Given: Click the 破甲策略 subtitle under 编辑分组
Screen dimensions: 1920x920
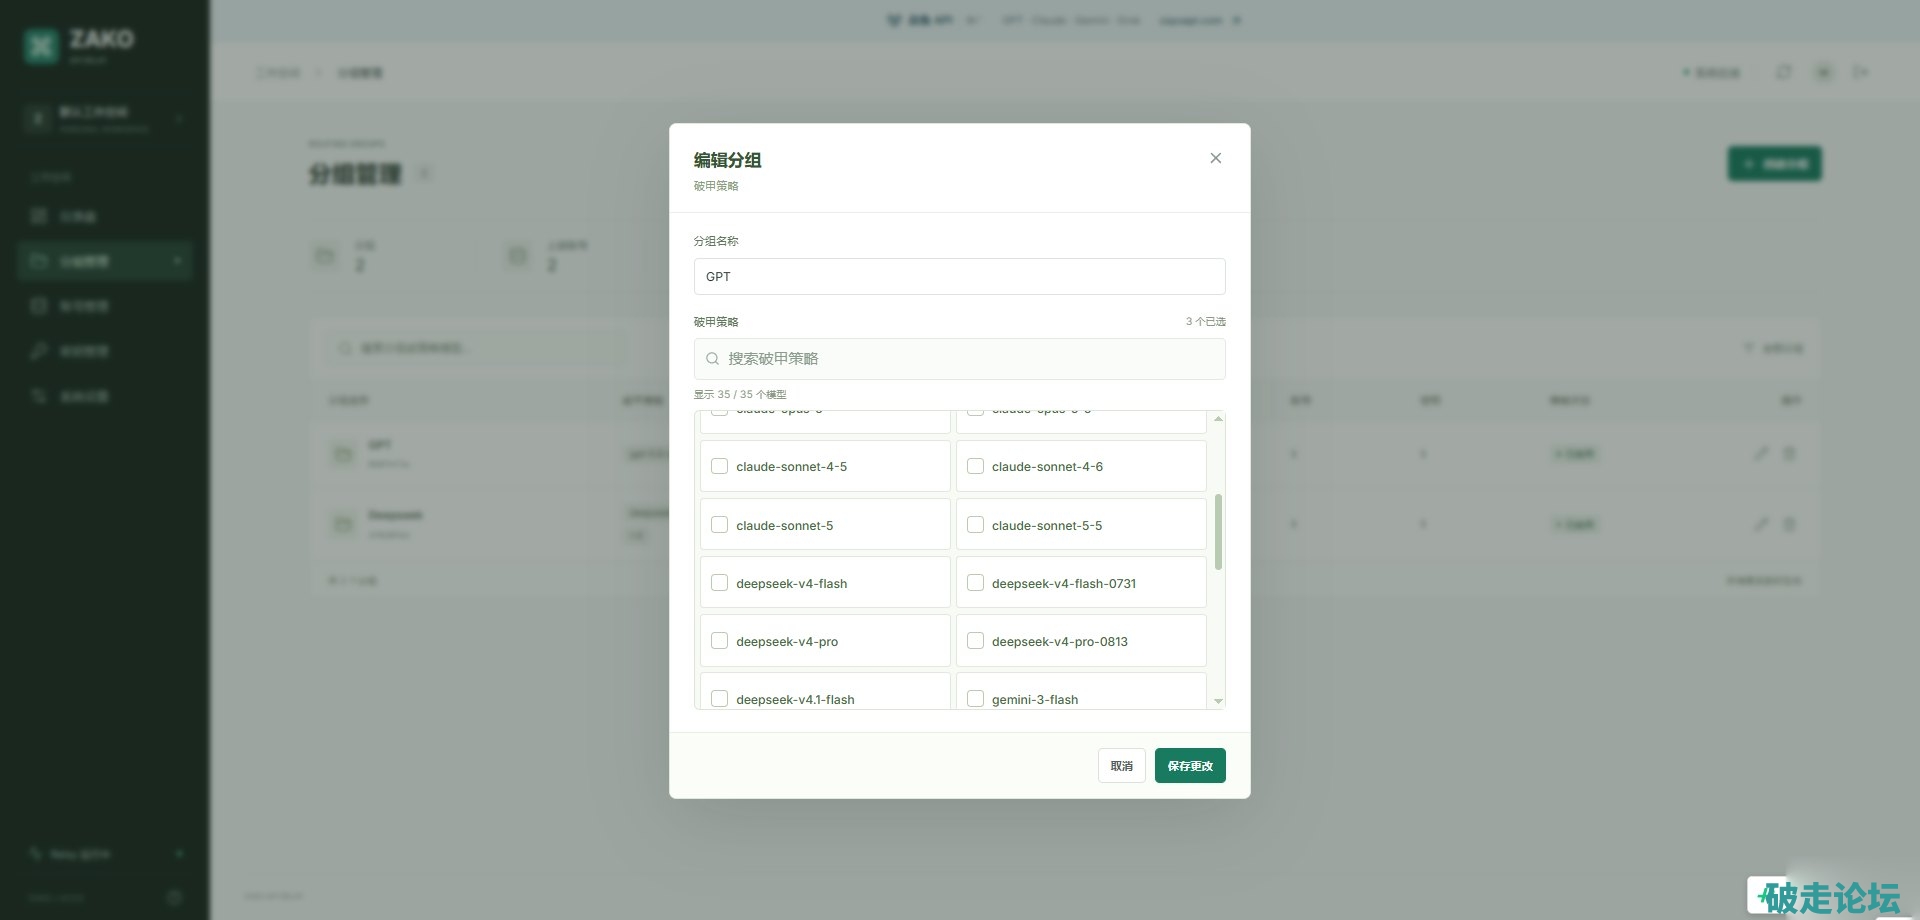Looking at the screenshot, I should [x=716, y=186].
